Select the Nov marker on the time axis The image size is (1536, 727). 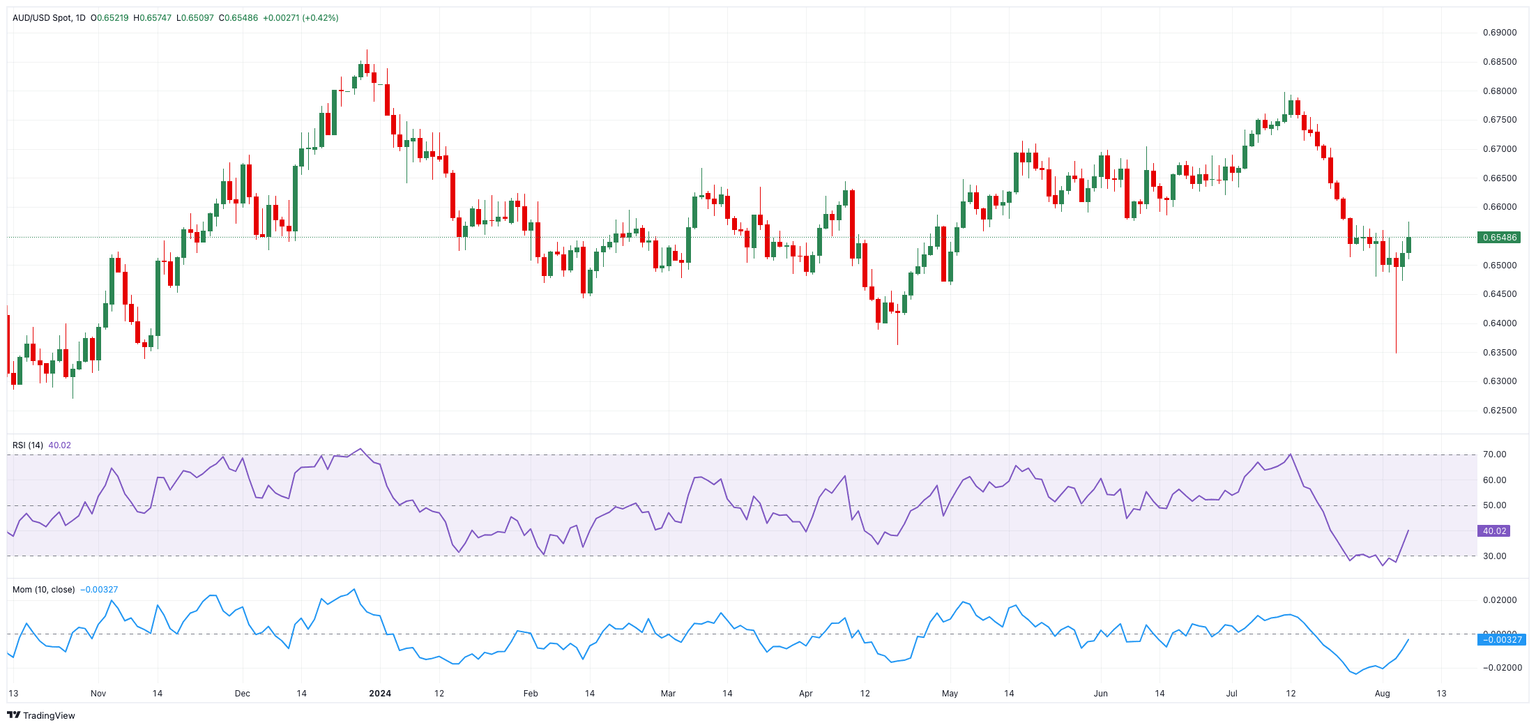(x=98, y=692)
